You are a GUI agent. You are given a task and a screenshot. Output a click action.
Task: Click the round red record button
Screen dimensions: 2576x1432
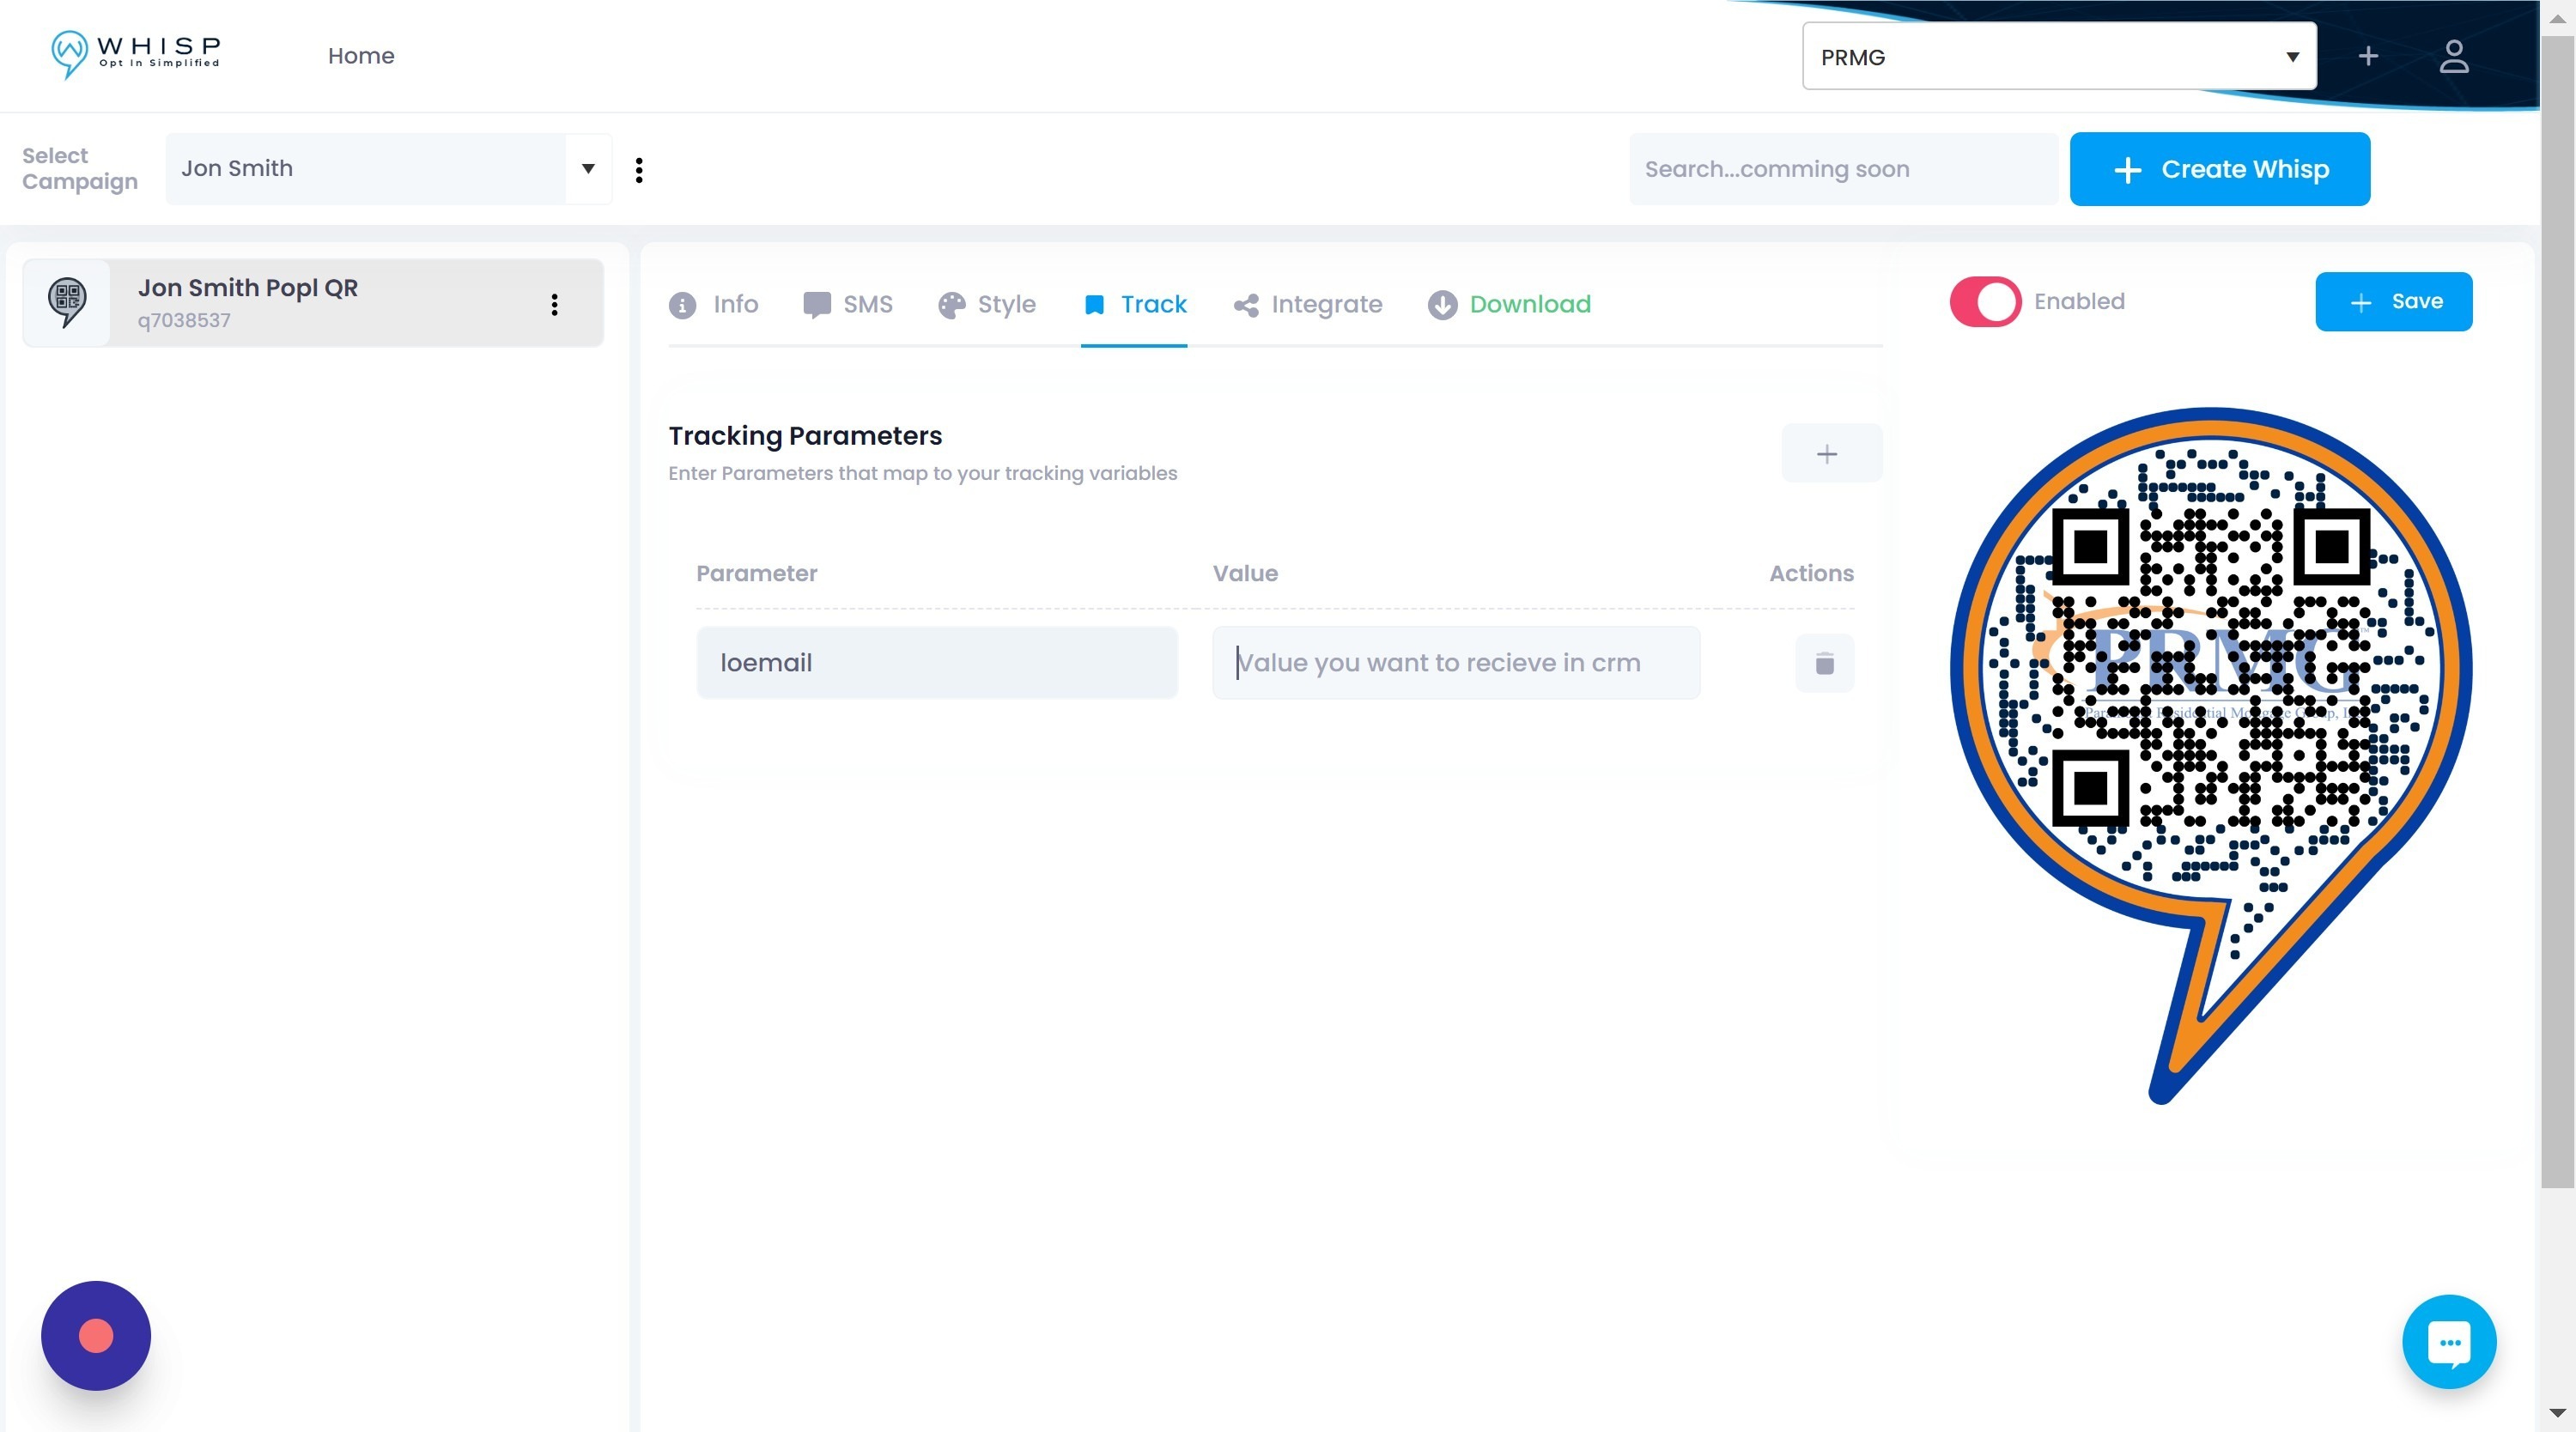(x=96, y=1335)
